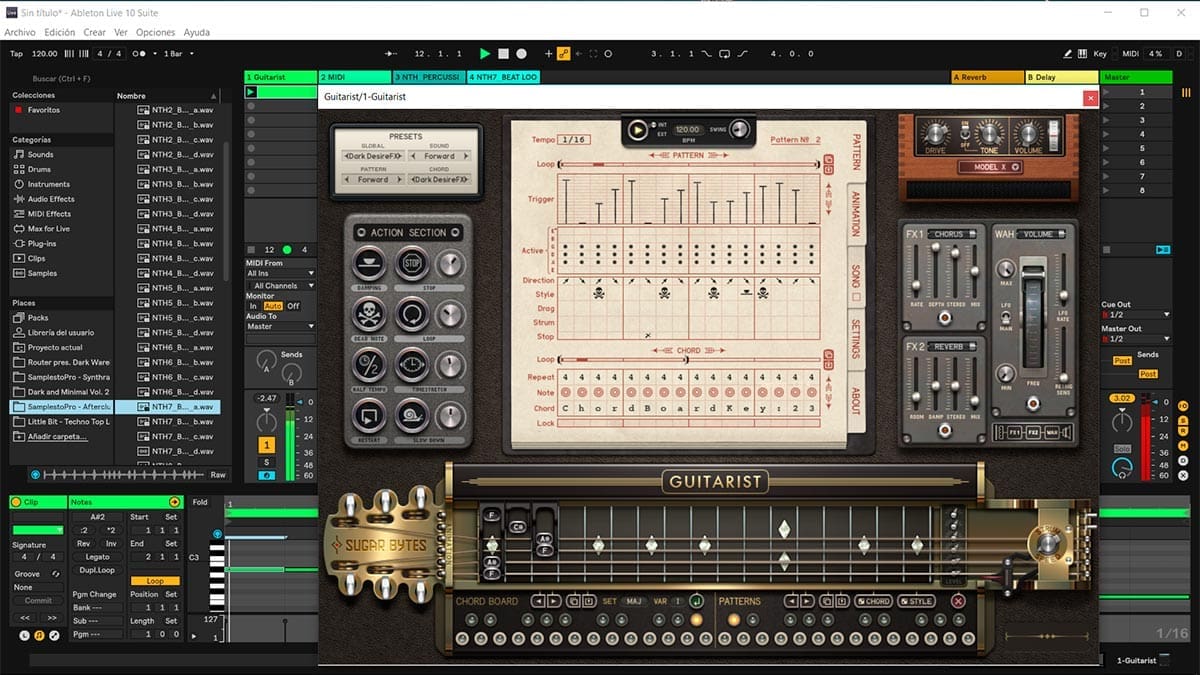1200x675 pixels.
Task: Select the Sounds category in browser
Action: point(41,155)
